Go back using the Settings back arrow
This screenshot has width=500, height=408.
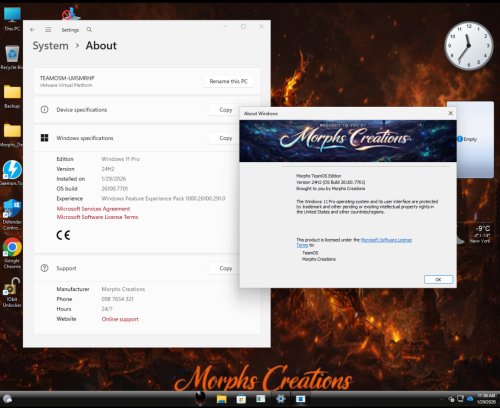32,30
